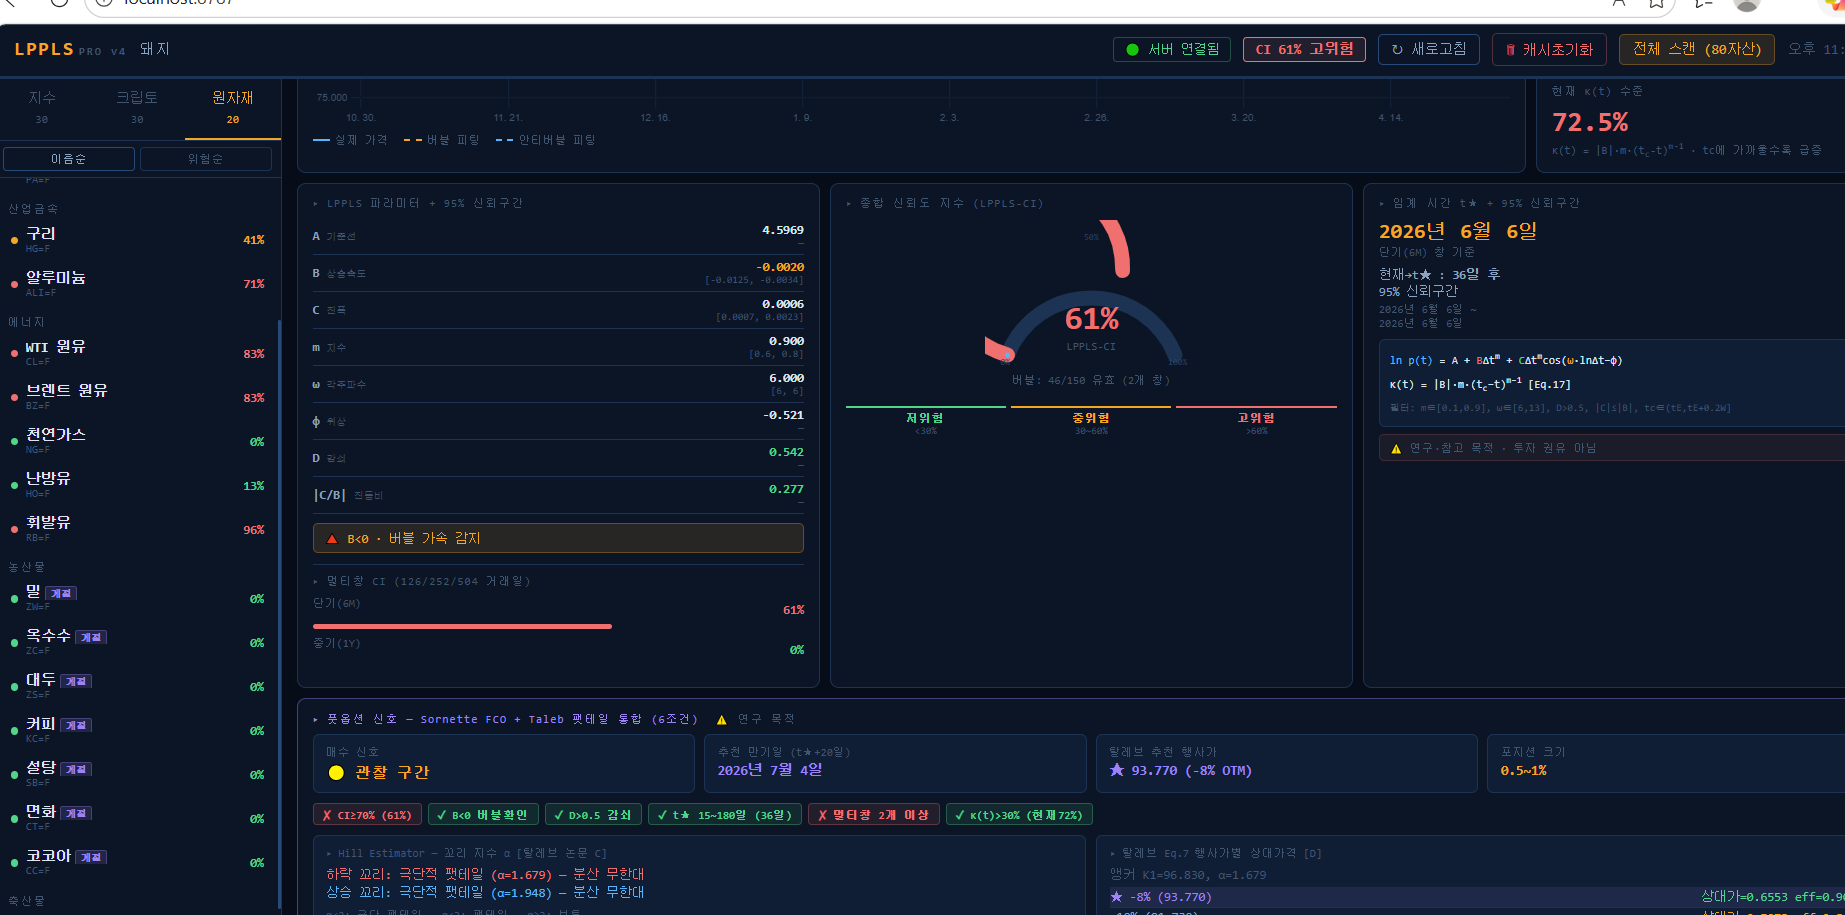Click the star icon beside 93.770 (-8% OTM)
Viewport: 1845px width, 915px height.
1117,770
